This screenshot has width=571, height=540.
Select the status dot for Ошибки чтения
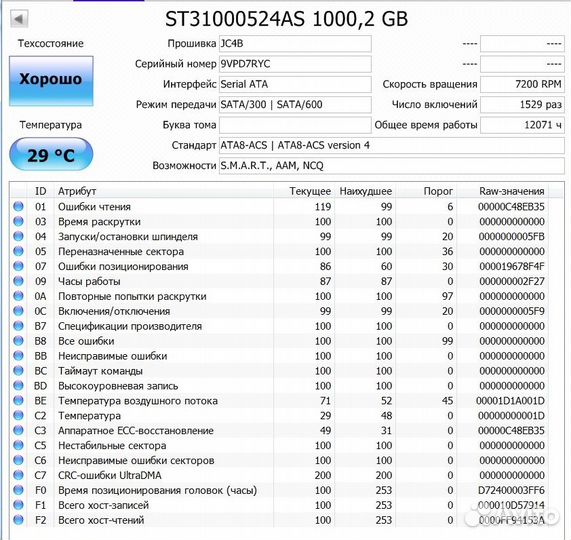pos(18,206)
